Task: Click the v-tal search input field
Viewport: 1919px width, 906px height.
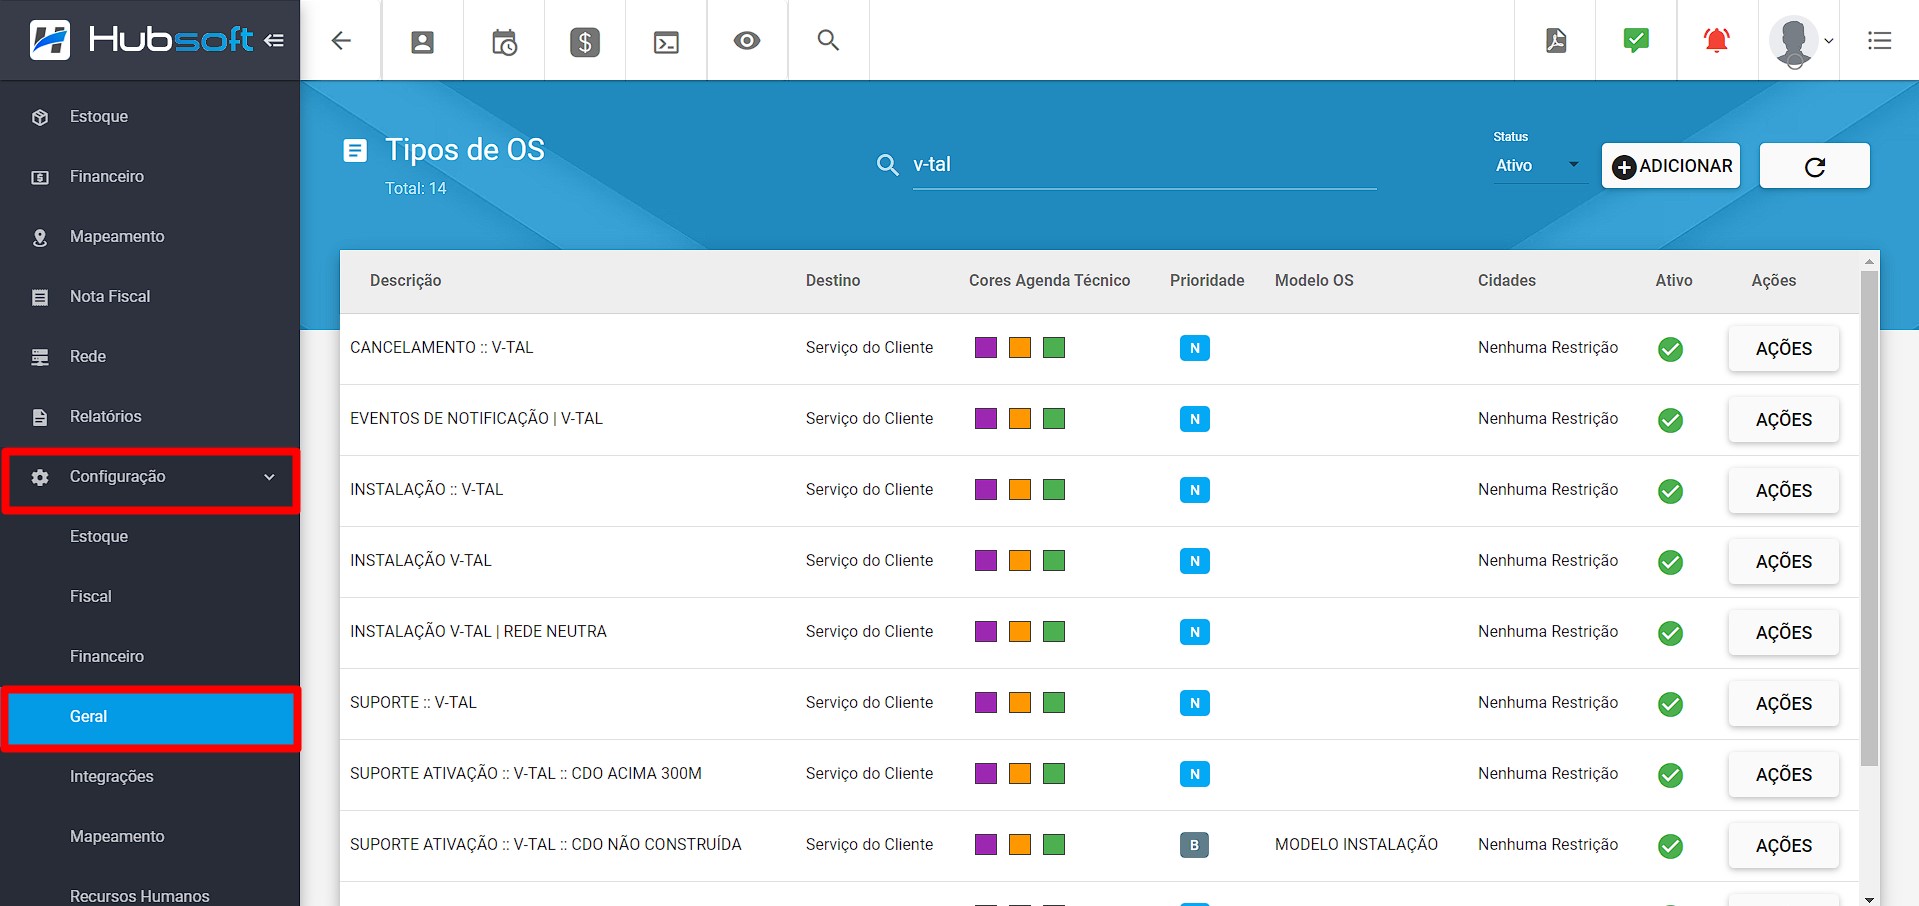Action: [1144, 165]
